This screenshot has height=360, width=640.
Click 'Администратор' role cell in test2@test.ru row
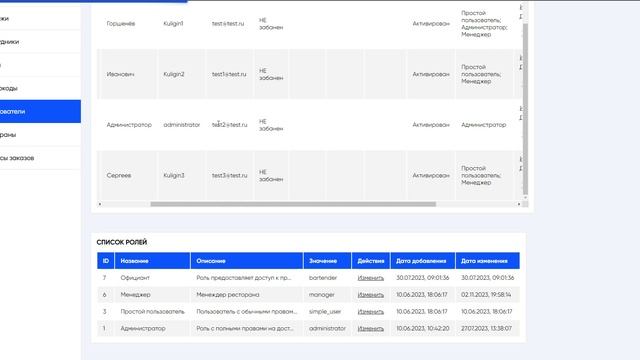click(x=484, y=125)
